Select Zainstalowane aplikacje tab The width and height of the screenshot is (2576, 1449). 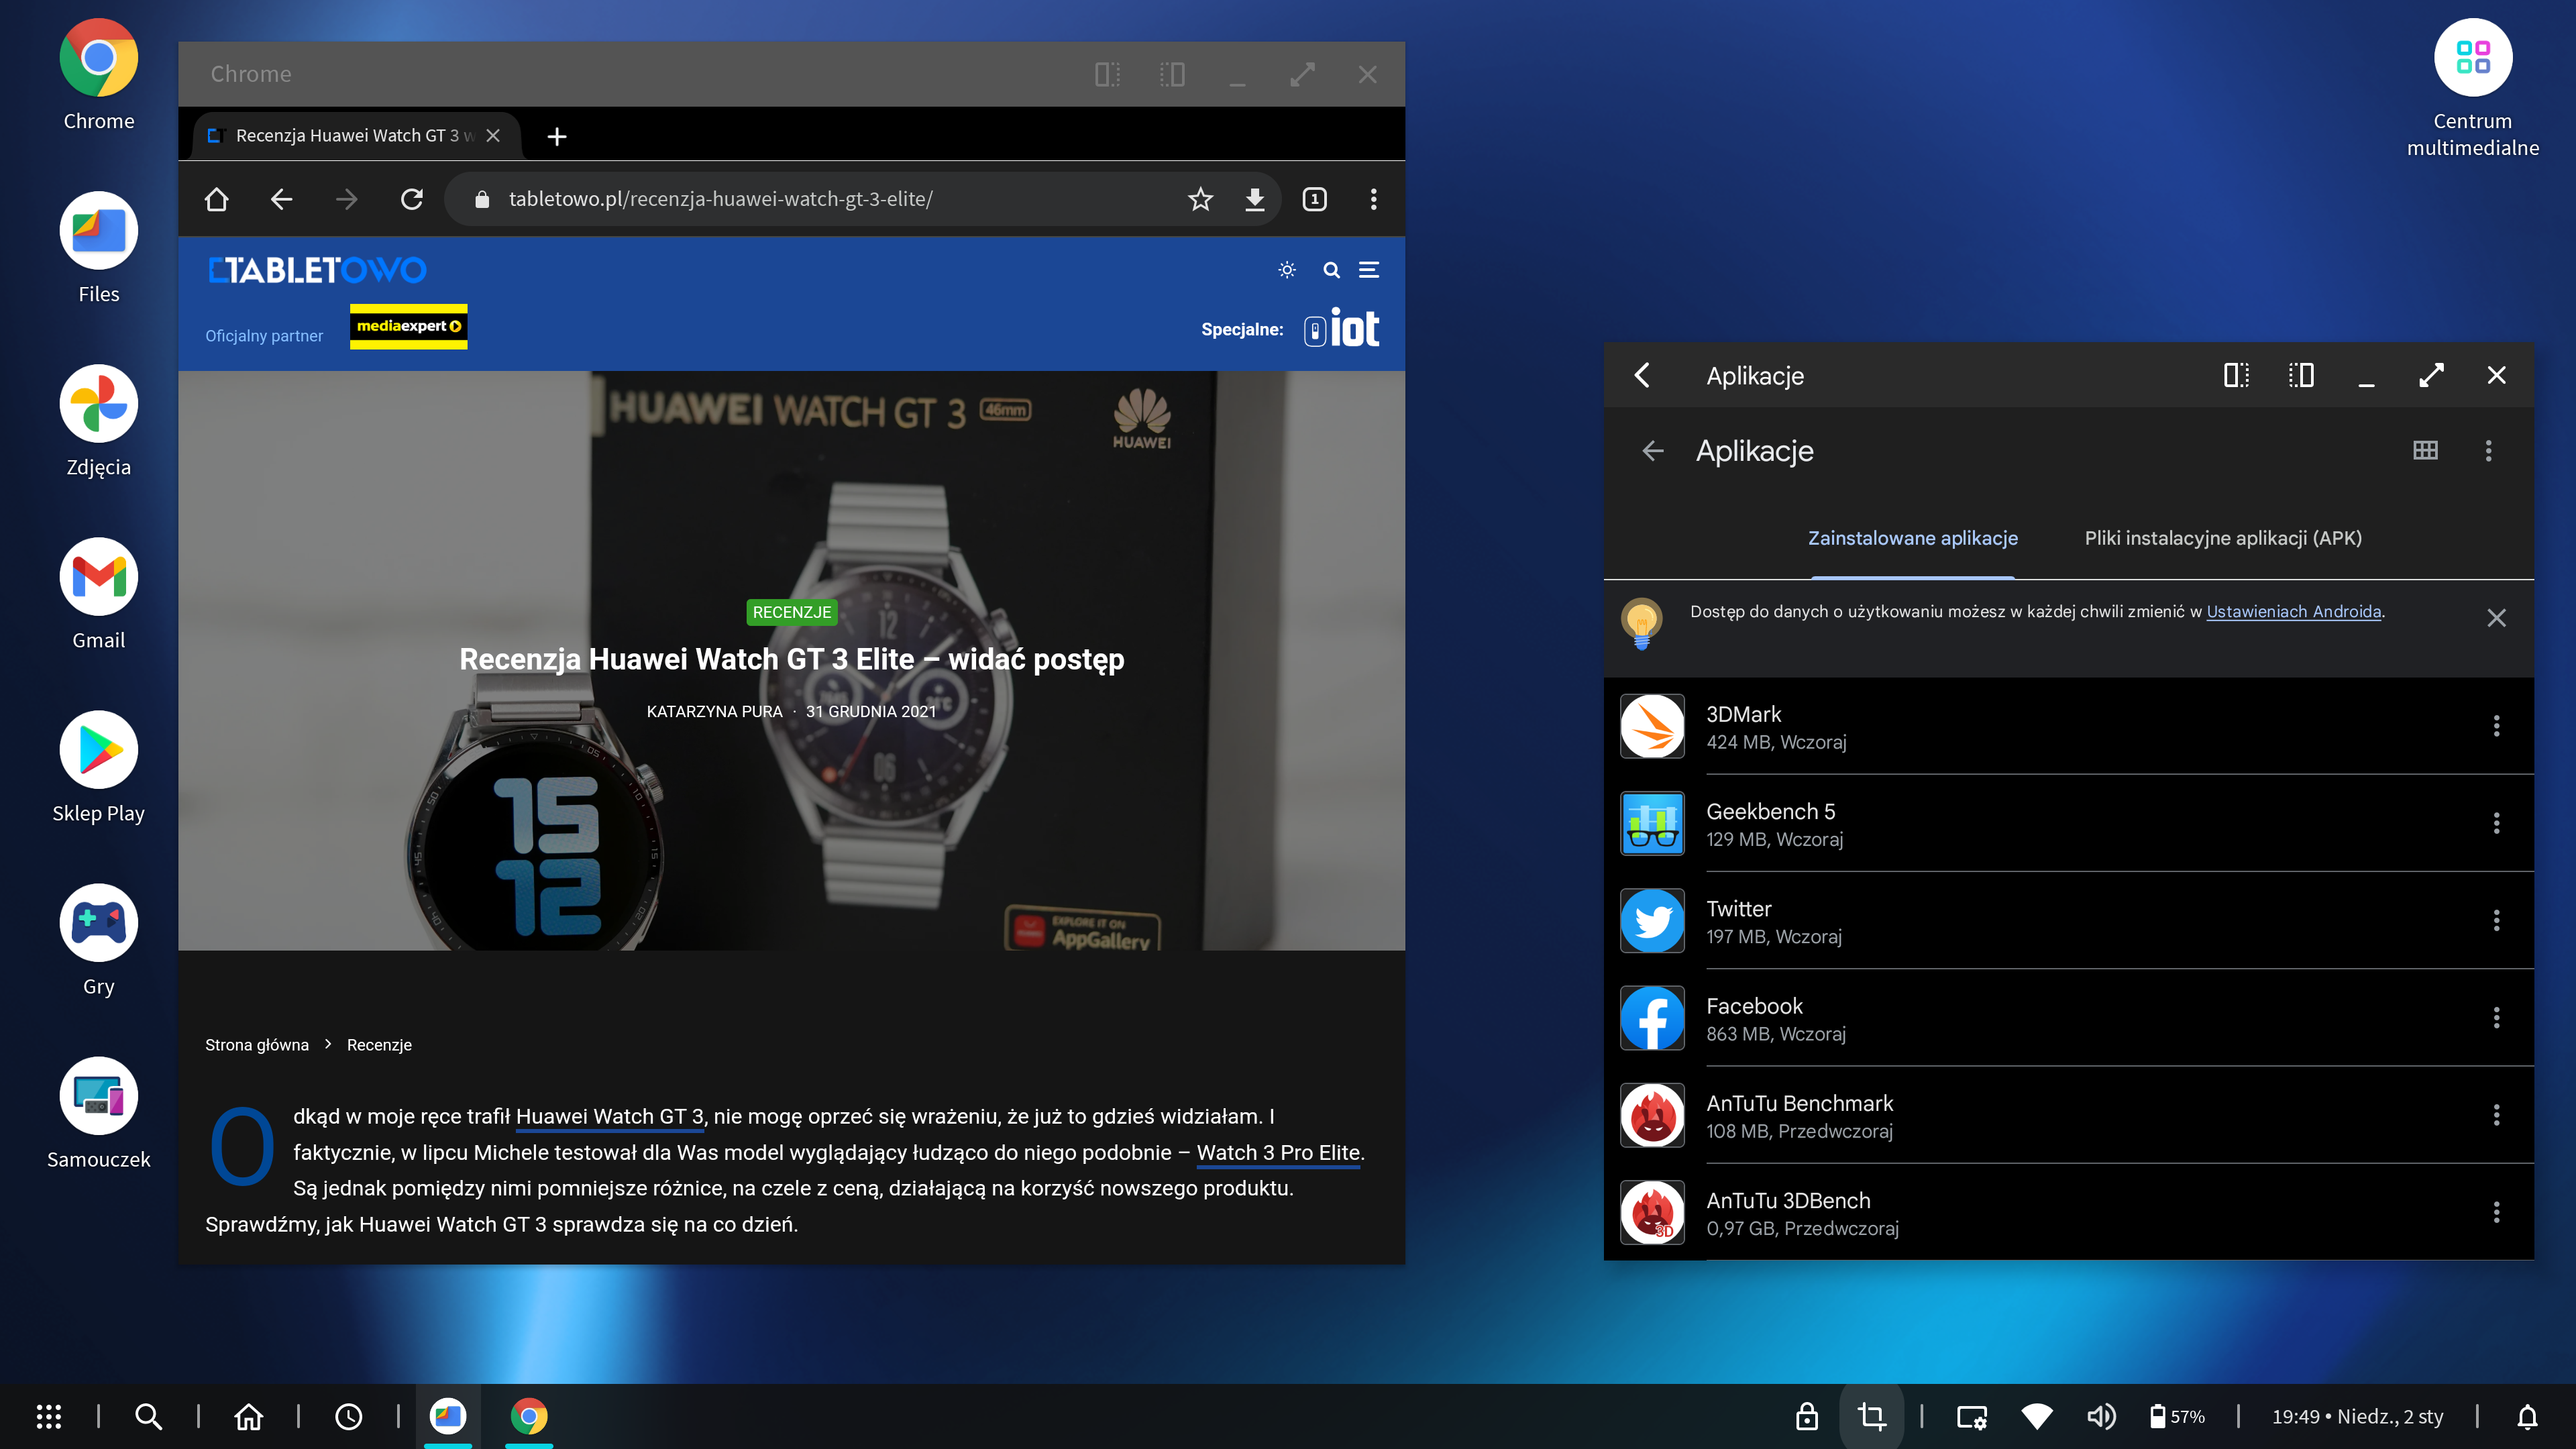point(1912,538)
